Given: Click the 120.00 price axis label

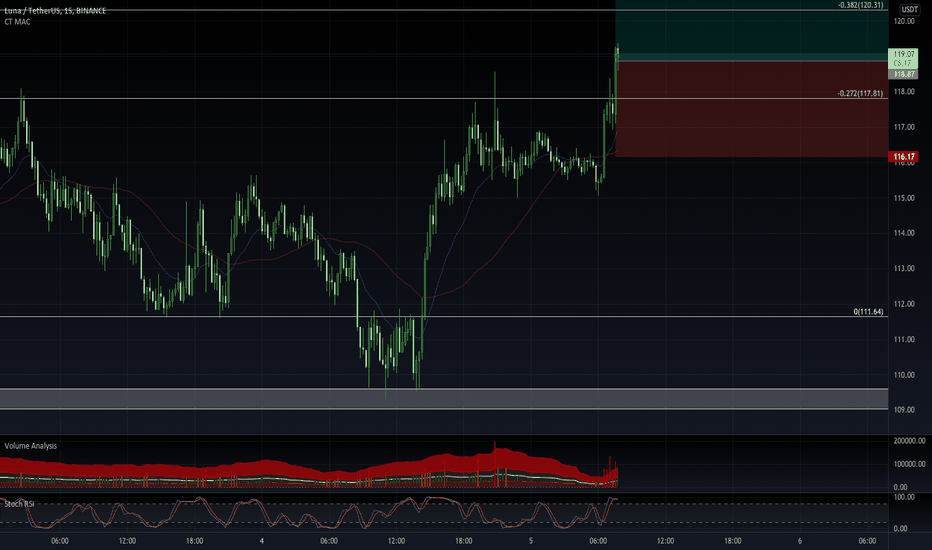Looking at the screenshot, I should point(903,21).
